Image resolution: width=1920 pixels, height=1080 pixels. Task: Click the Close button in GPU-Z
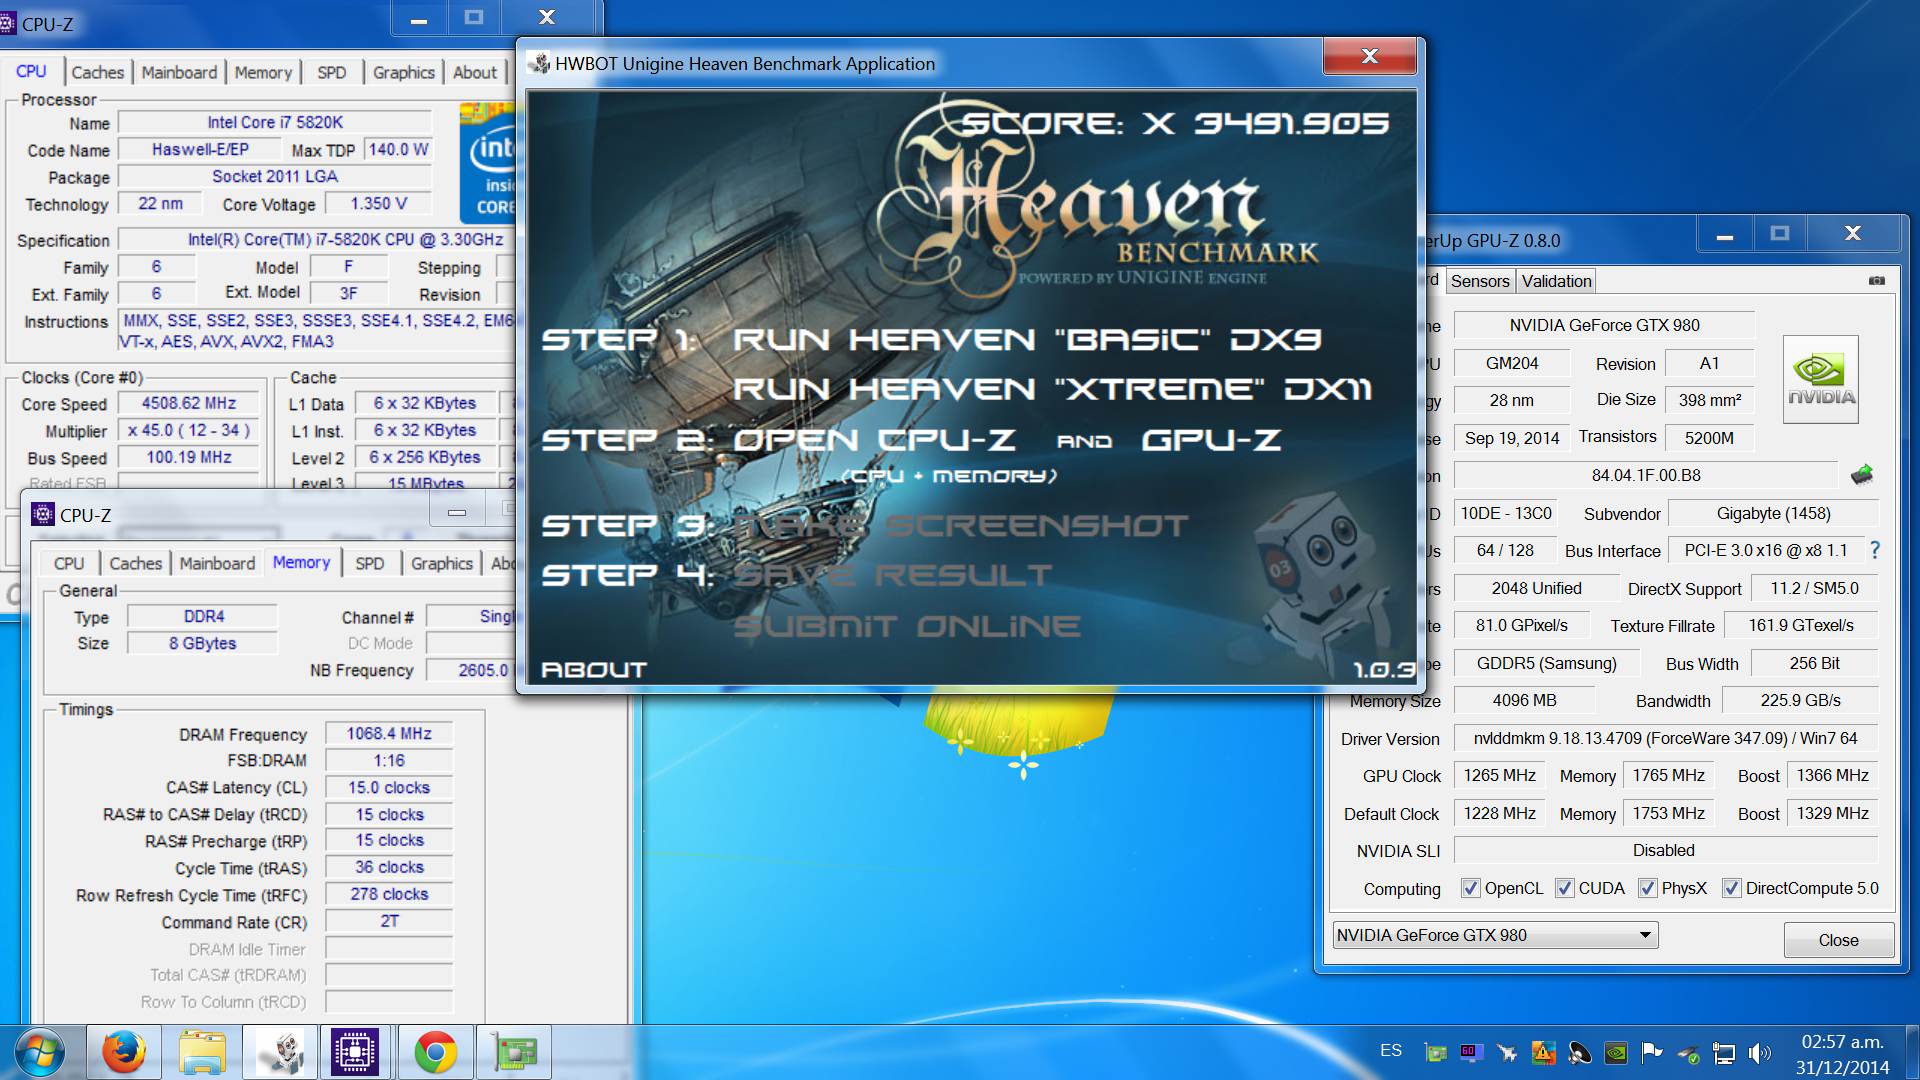[1838, 940]
